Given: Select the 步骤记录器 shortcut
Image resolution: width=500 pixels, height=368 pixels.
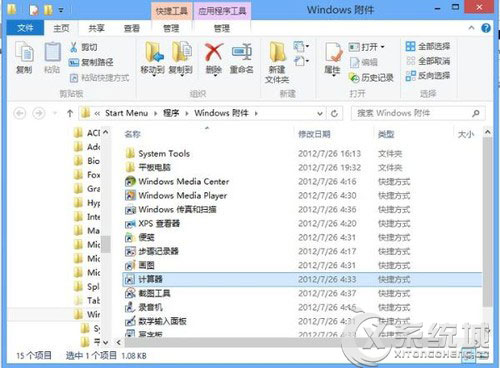Looking at the screenshot, I should click(x=302, y=251).
